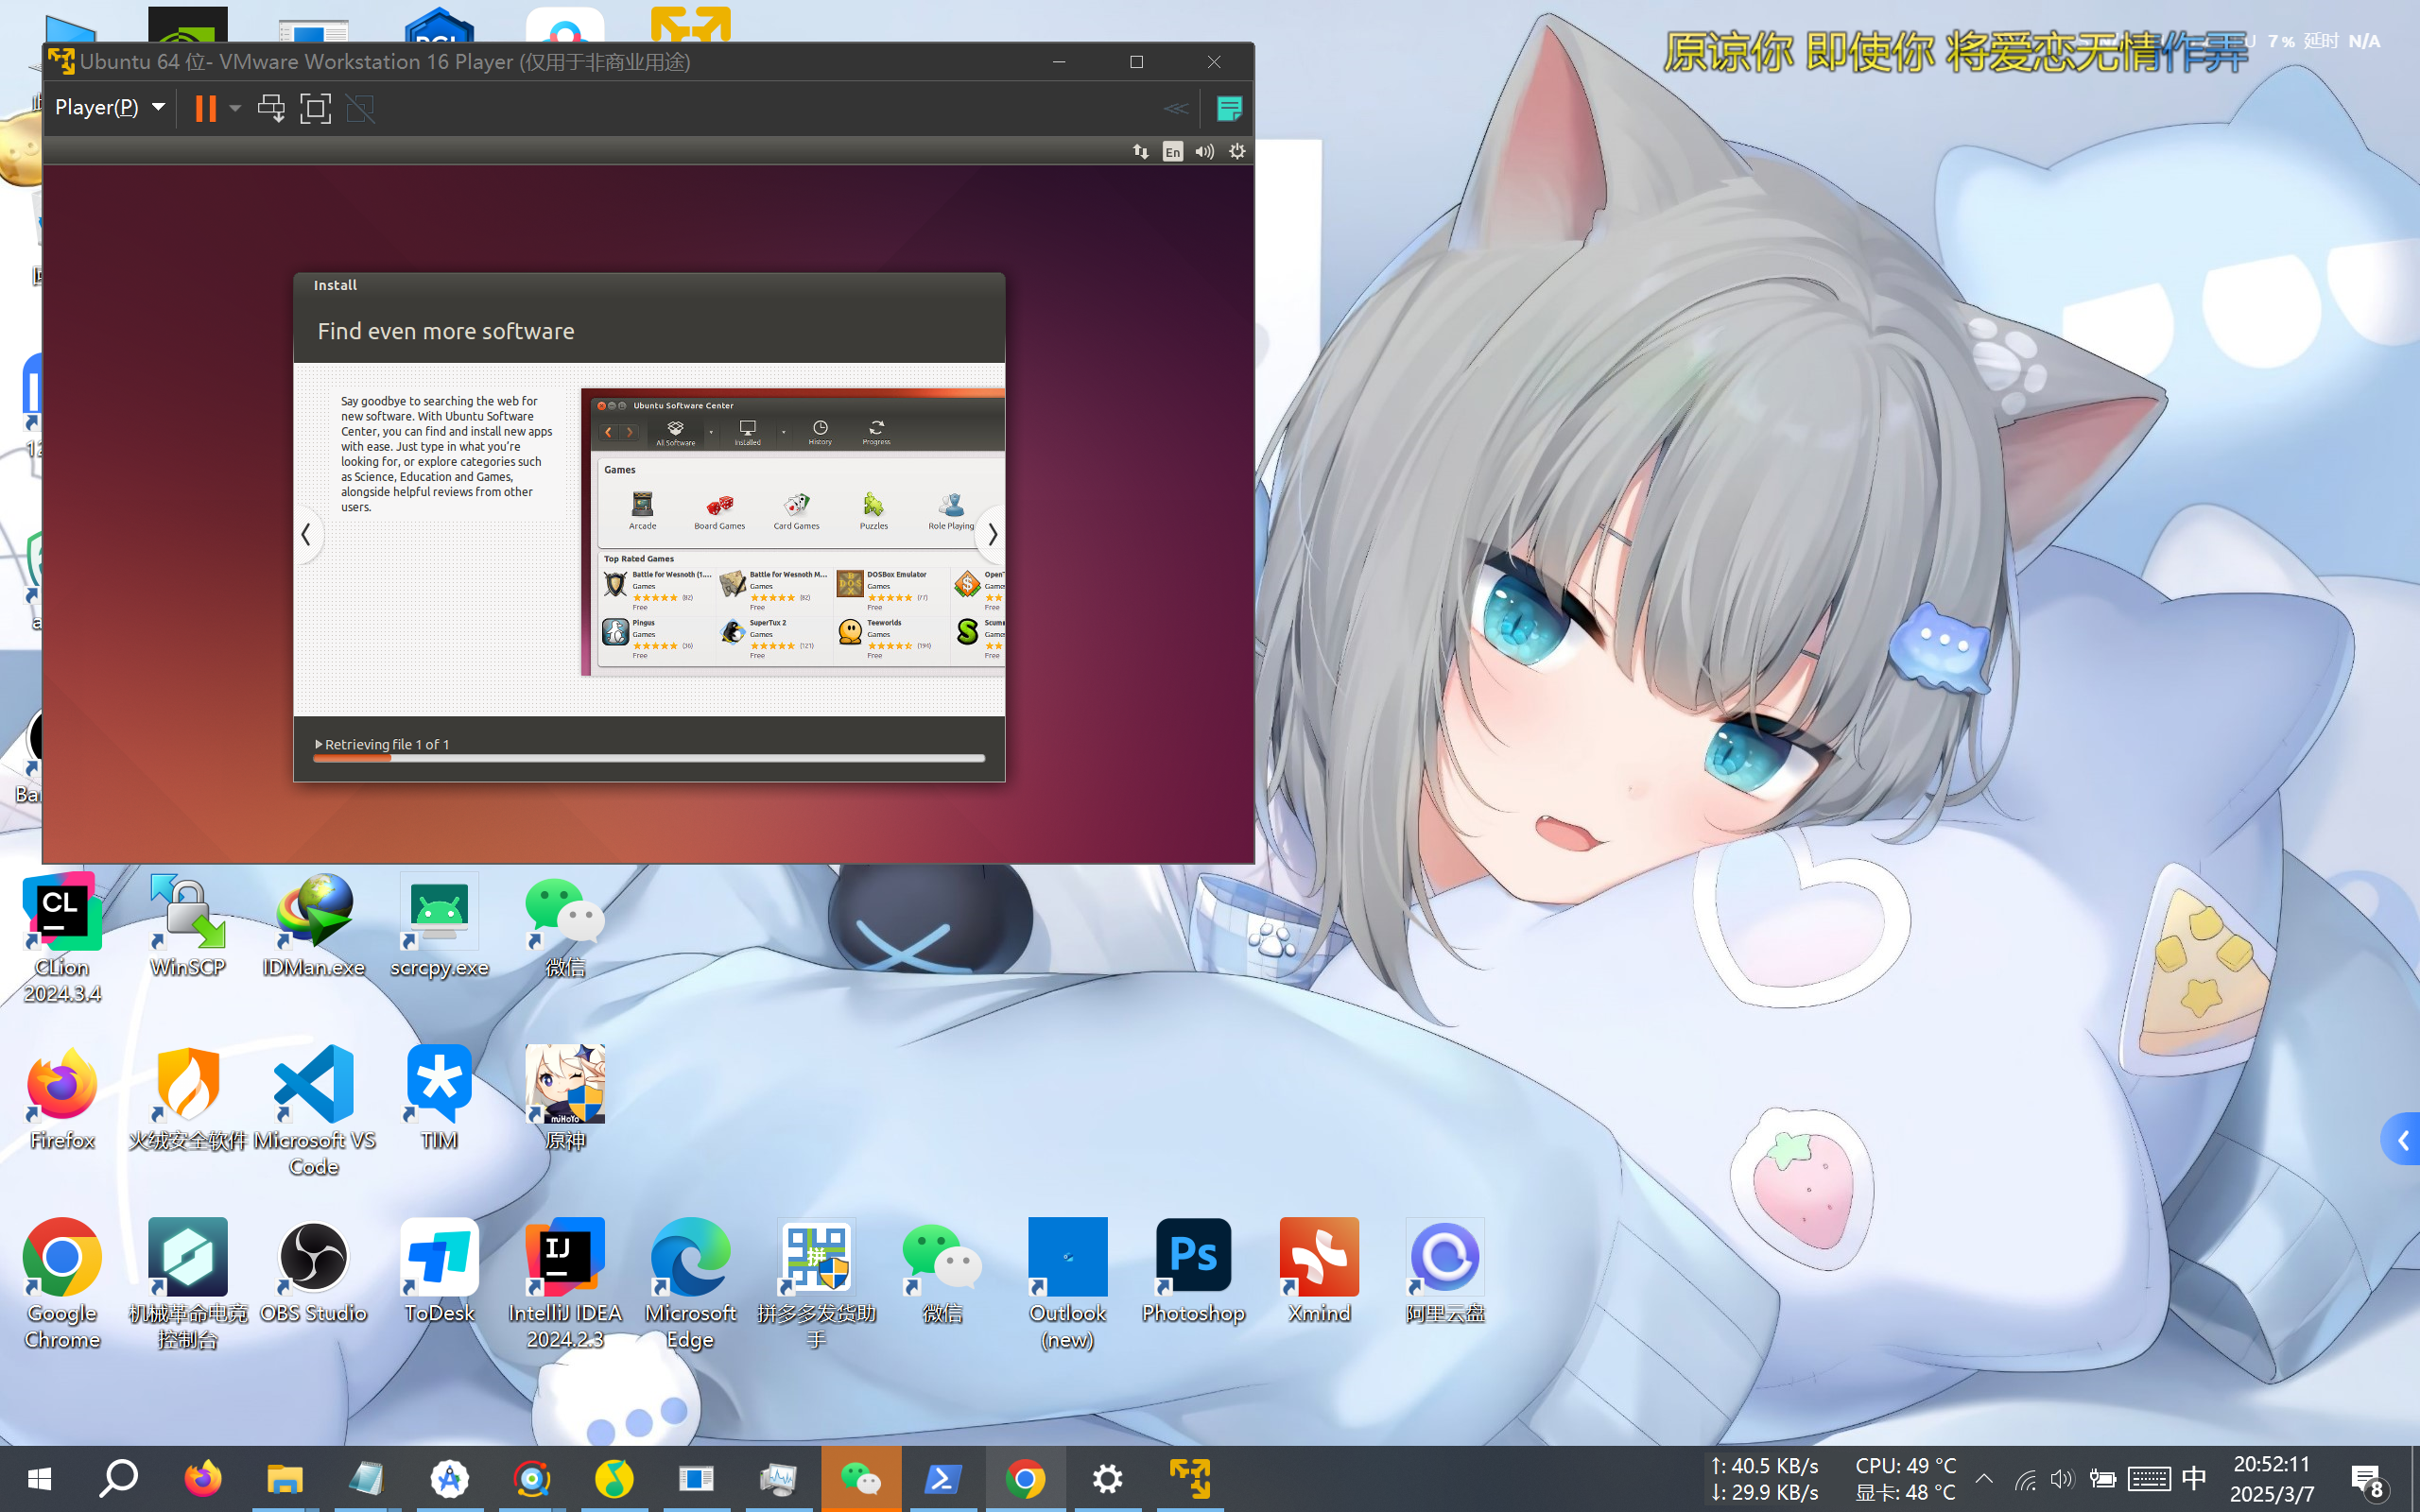Open the OBS Studio desktop shortcut
Image resolution: width=2420 pixels, height=1512 pixels.
313,1270
